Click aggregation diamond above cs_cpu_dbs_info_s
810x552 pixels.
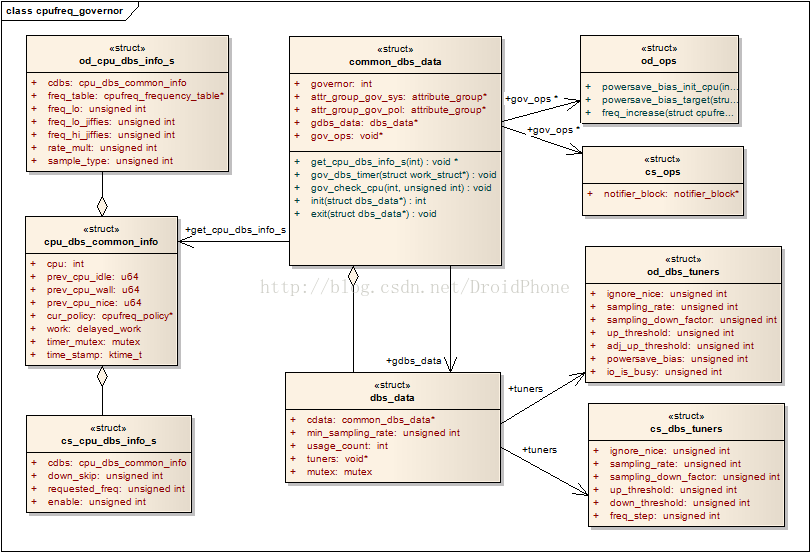102,376
